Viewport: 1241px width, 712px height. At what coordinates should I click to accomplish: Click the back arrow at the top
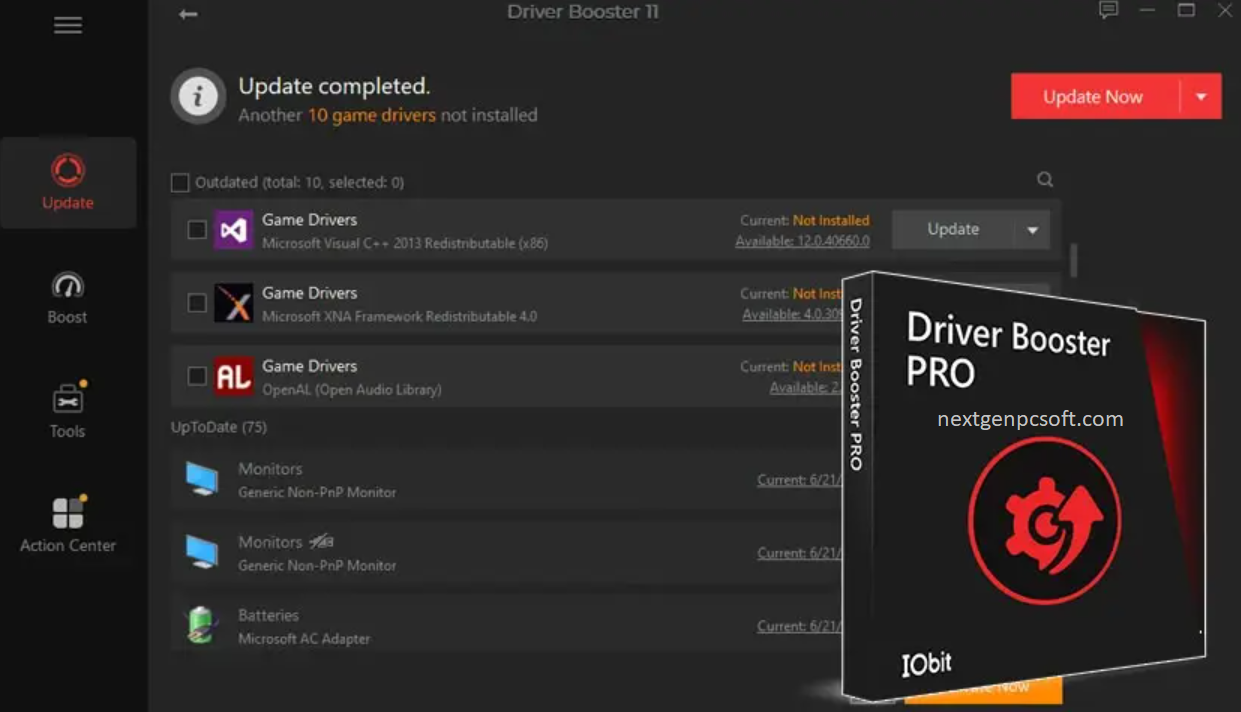pyautogui.click(x=187, y=14)
